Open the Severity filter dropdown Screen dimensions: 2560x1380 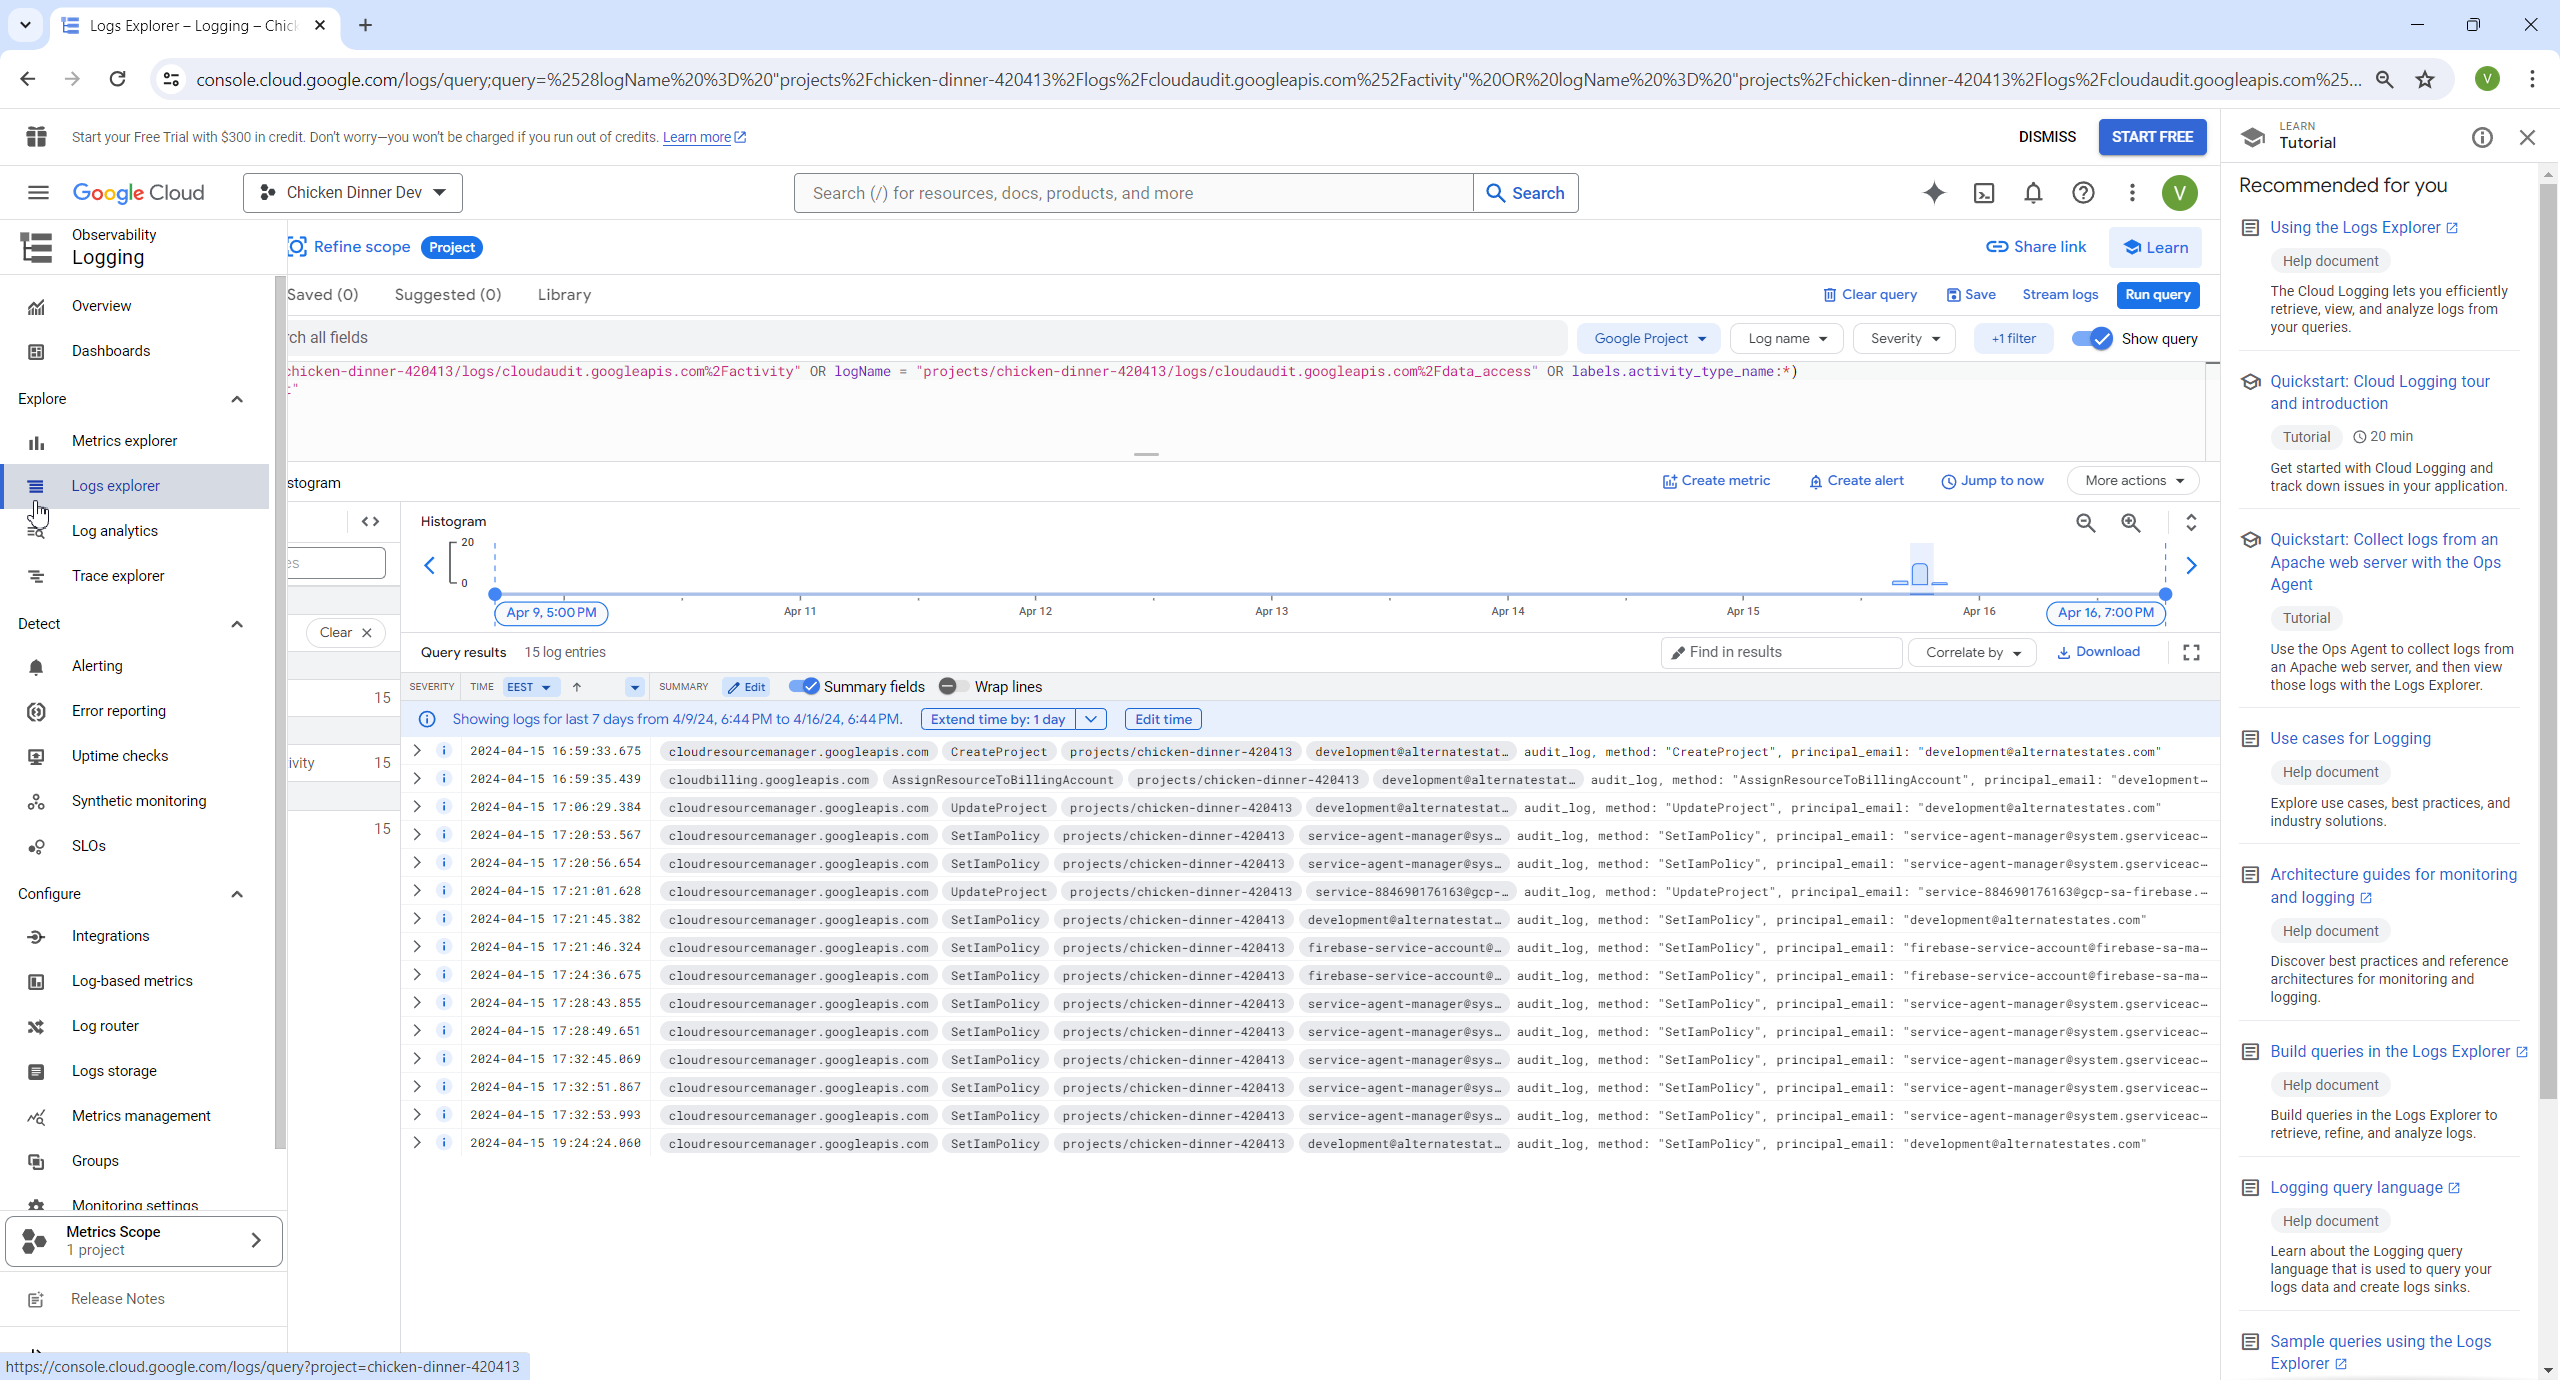tap(1905, 339)
